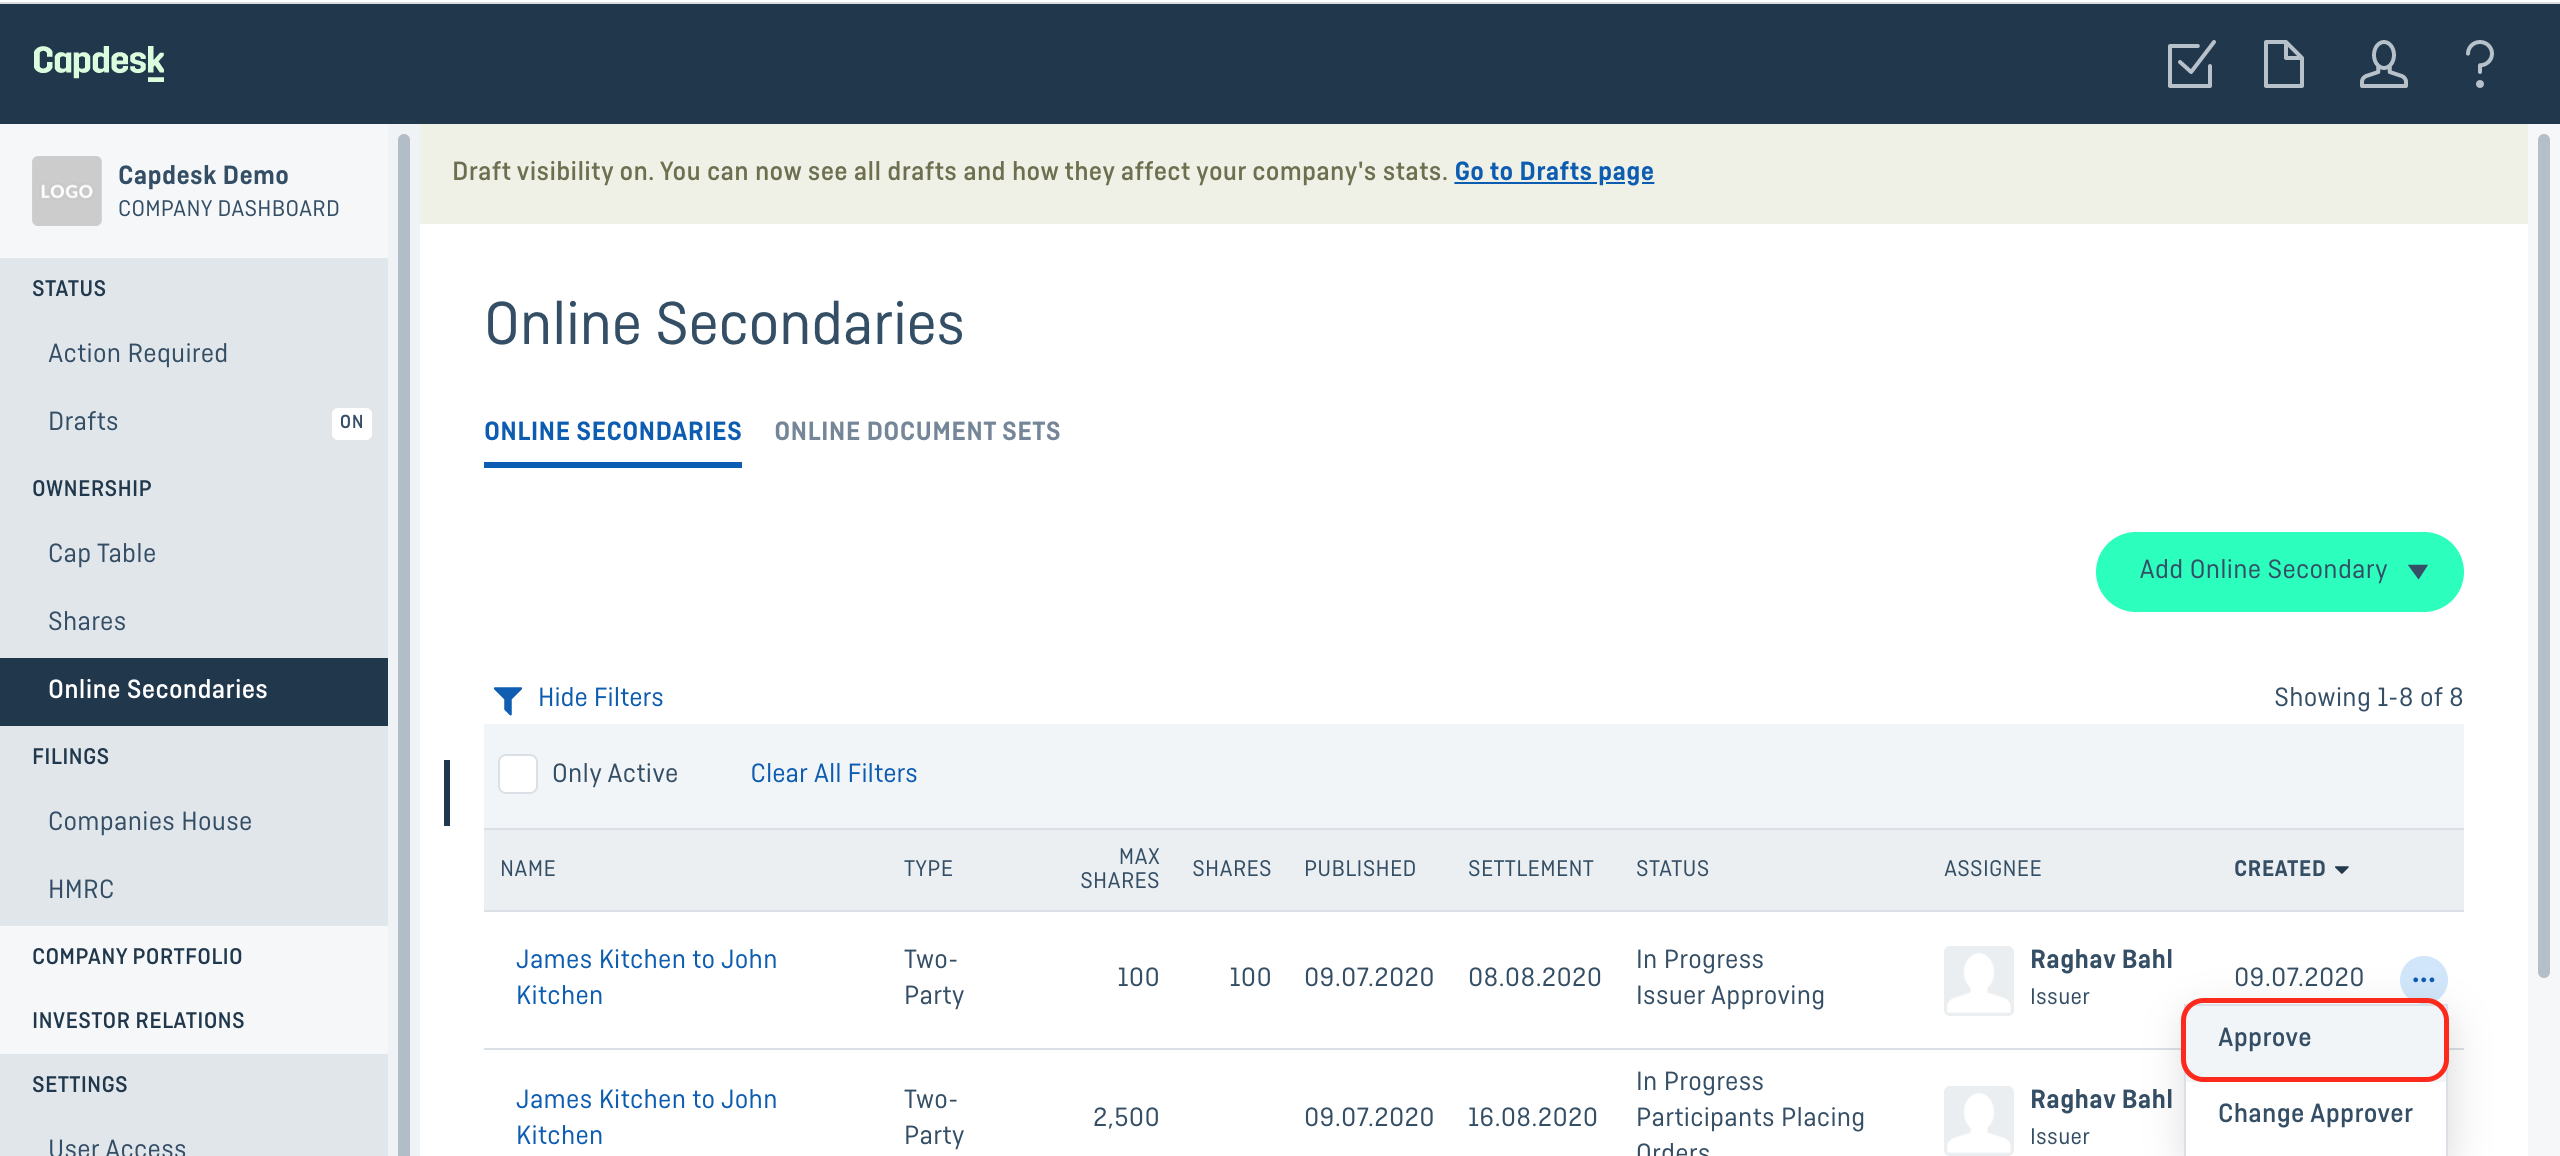Viewport: 2560px width, 1156px height.
Task: Select Approve from the context menu
Action: point(2314,1038)
